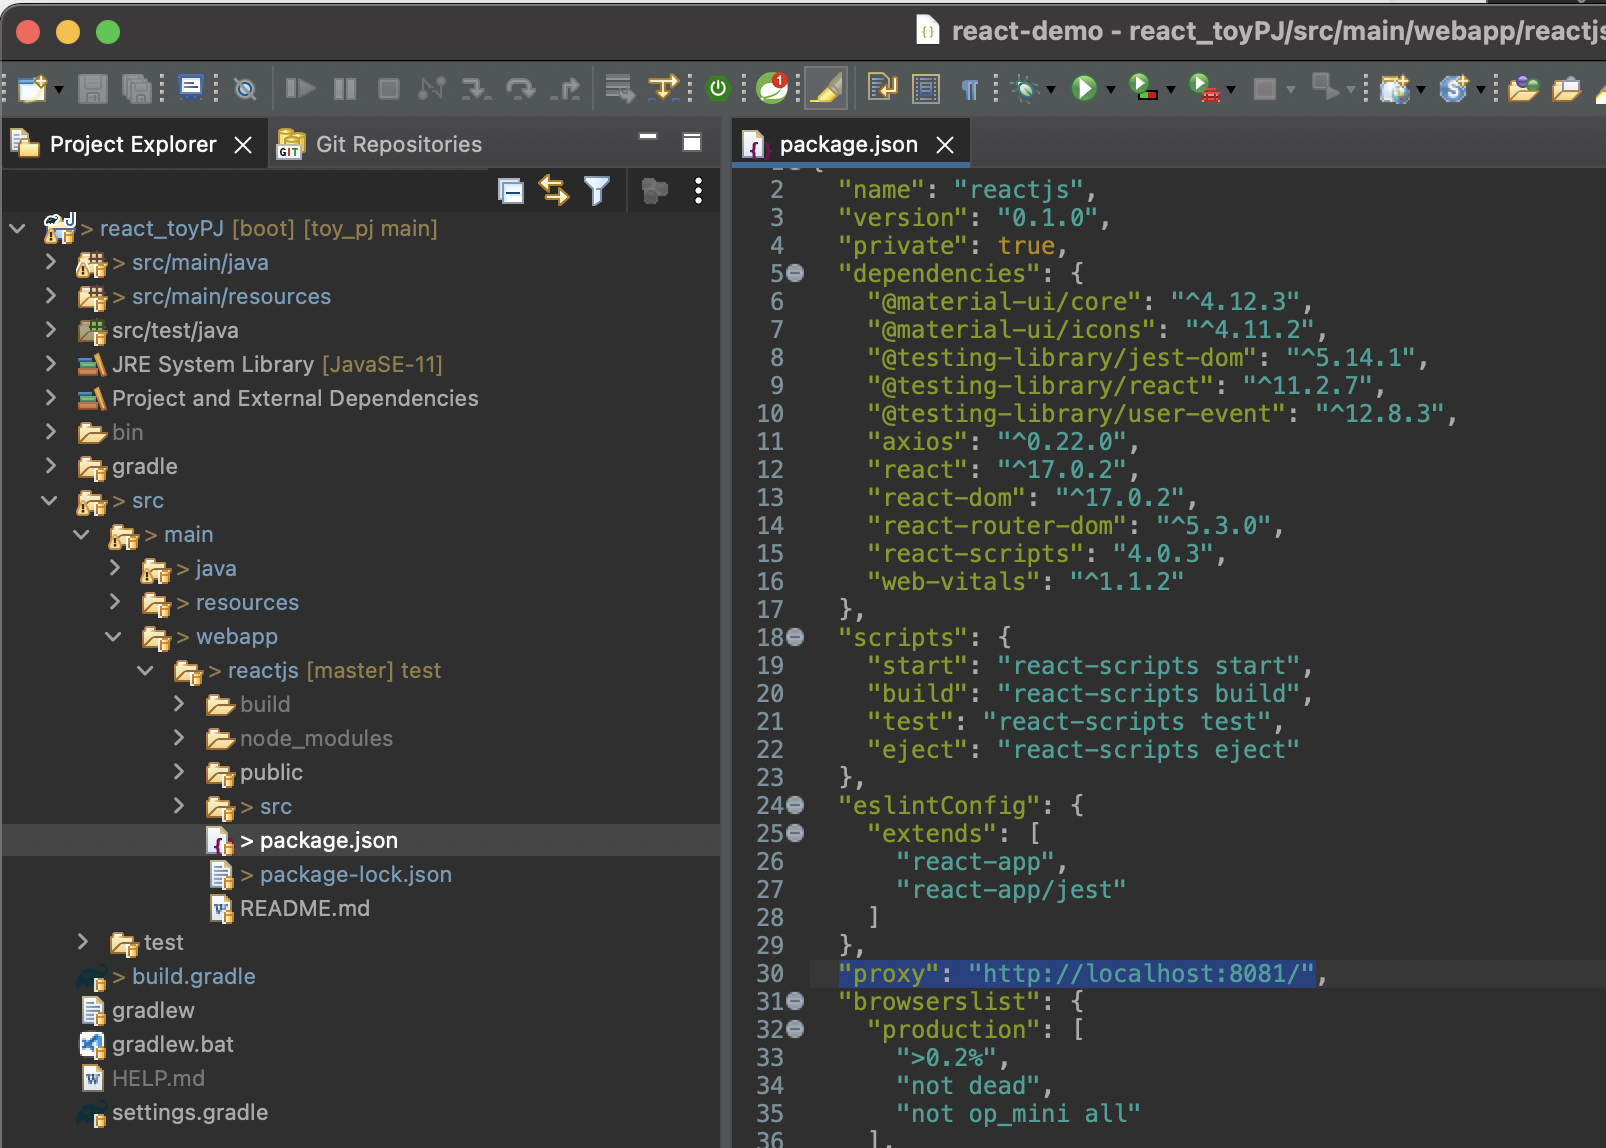Toggle the Show Whitespace Characters icon
Image resolution: width=1606 pixels, height=1148 pixels.
tap(967, 89)
